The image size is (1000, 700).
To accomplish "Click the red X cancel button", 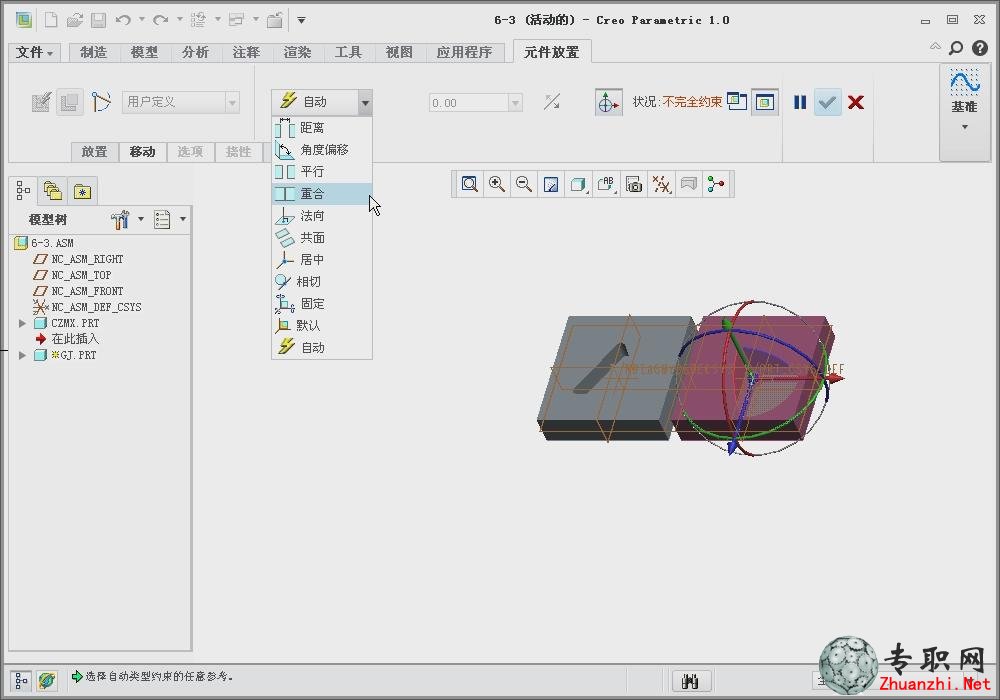I will 856,102.
